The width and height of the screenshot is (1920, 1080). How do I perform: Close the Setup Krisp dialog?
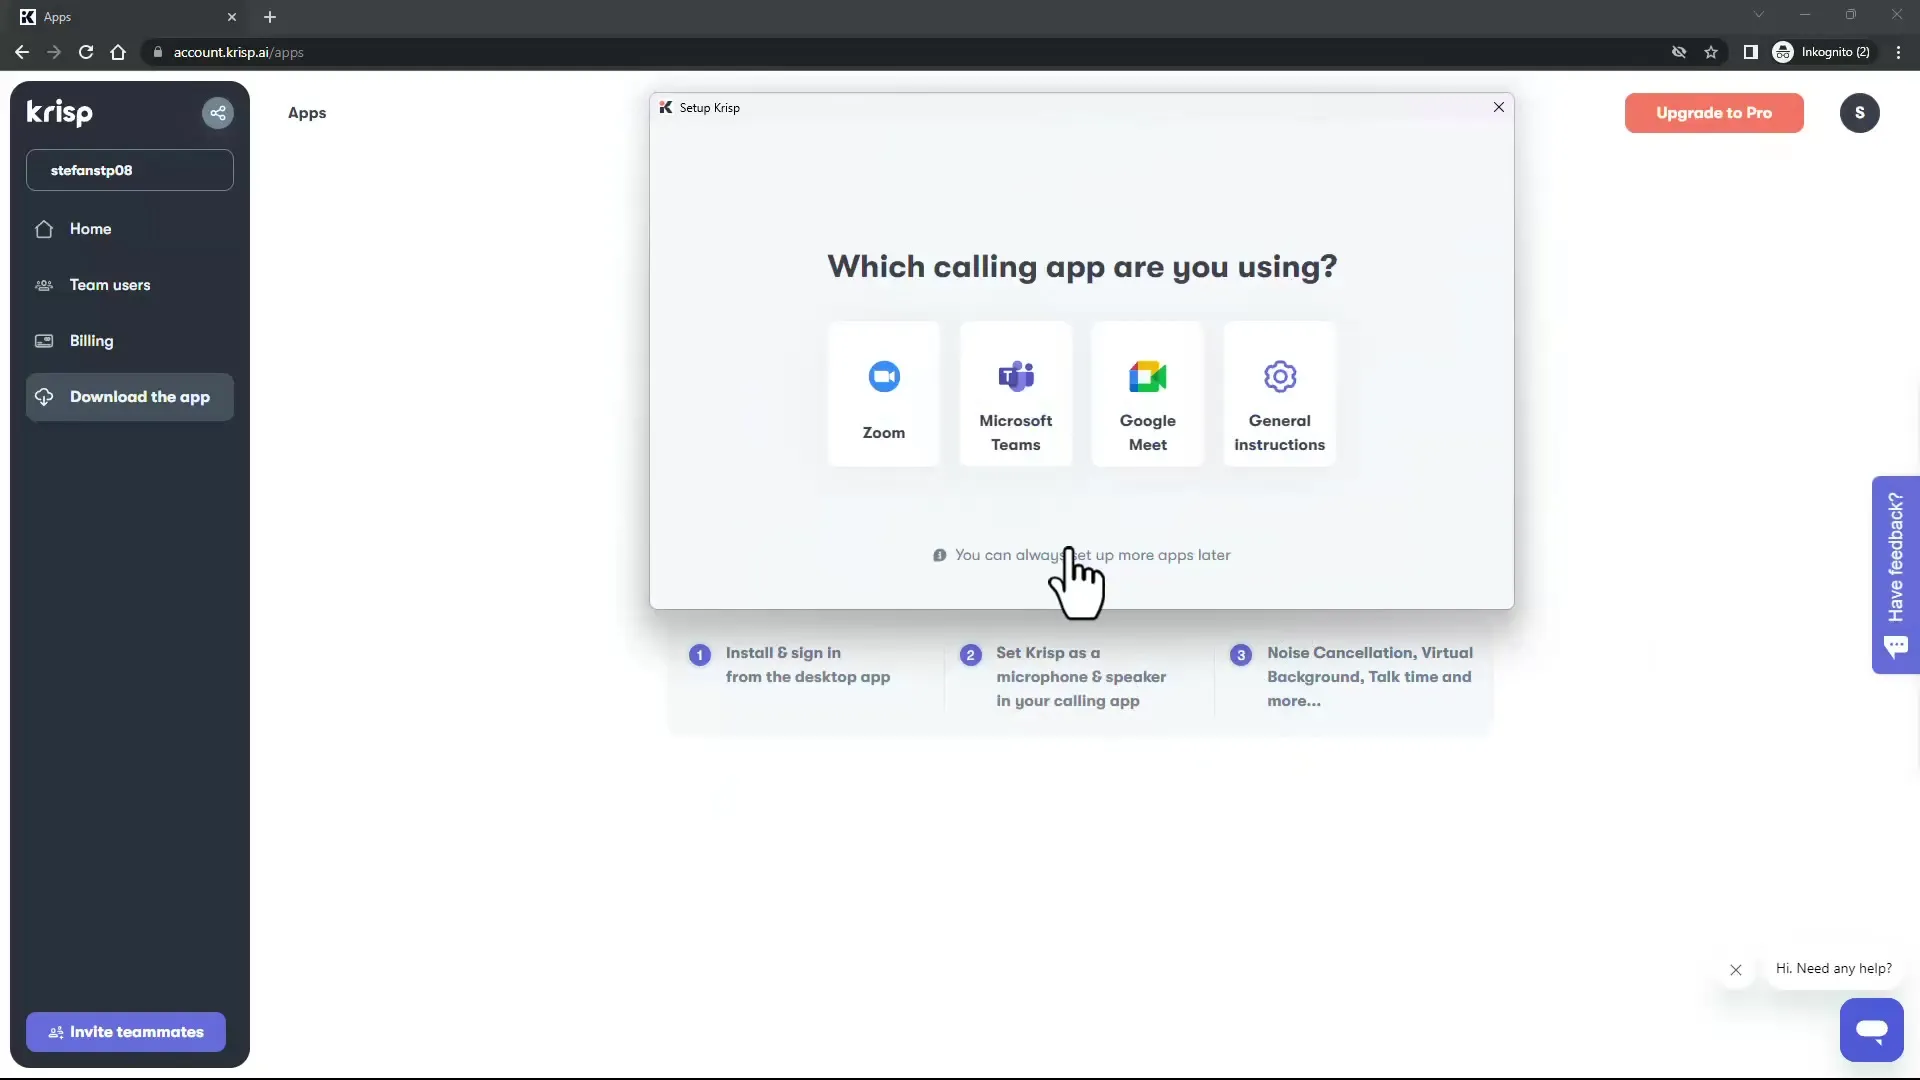[x=1499, y=107]
